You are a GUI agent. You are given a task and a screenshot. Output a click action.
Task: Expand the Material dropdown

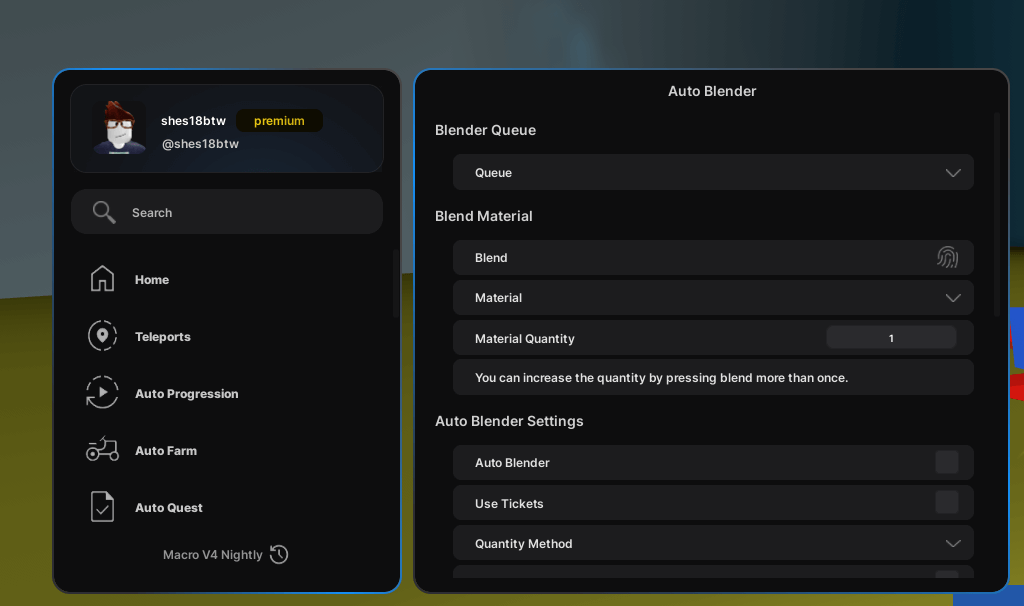click(713, 298)
